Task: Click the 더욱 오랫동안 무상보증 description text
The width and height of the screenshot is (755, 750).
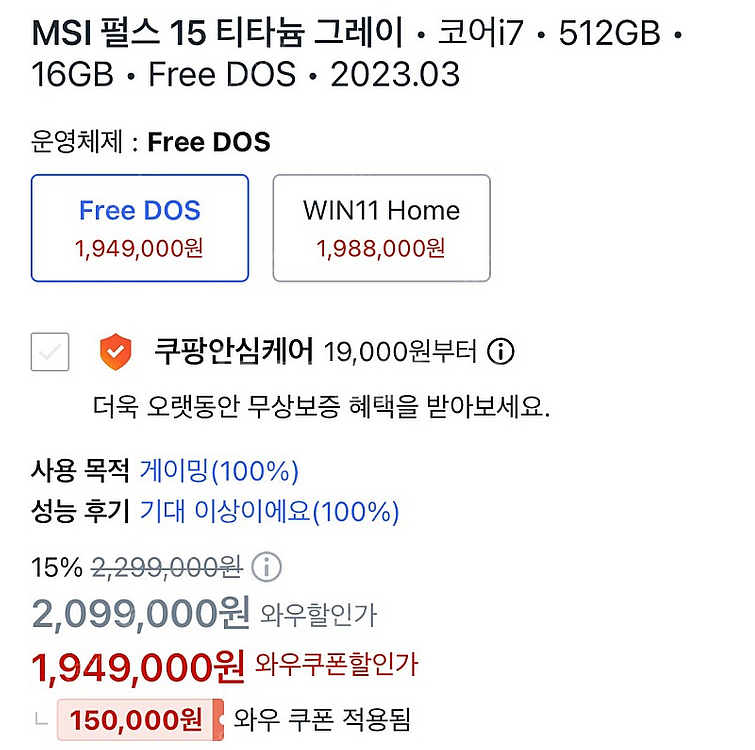Action: click(x=321, y=407)
